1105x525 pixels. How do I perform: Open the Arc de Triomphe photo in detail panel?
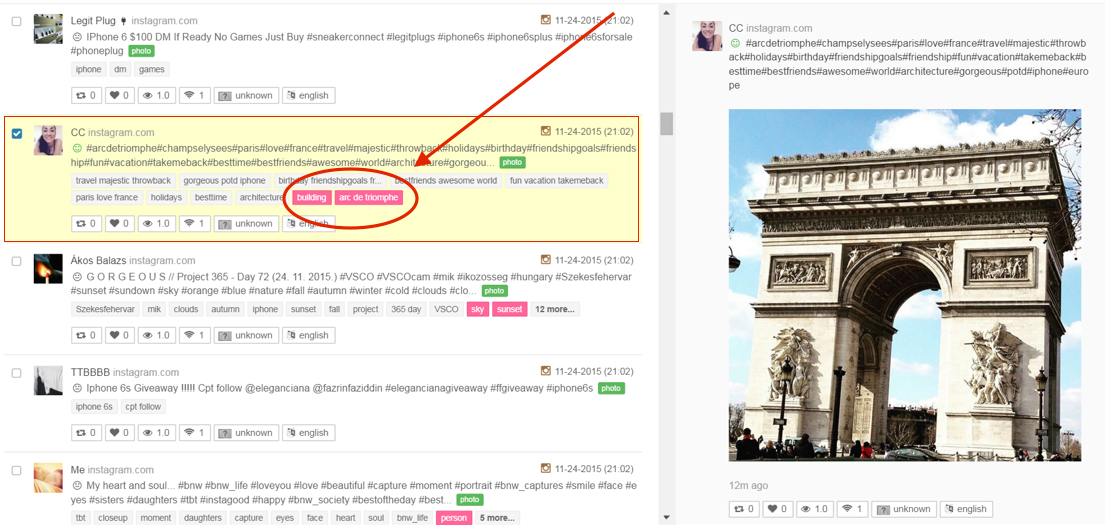[x=904, y=285]
